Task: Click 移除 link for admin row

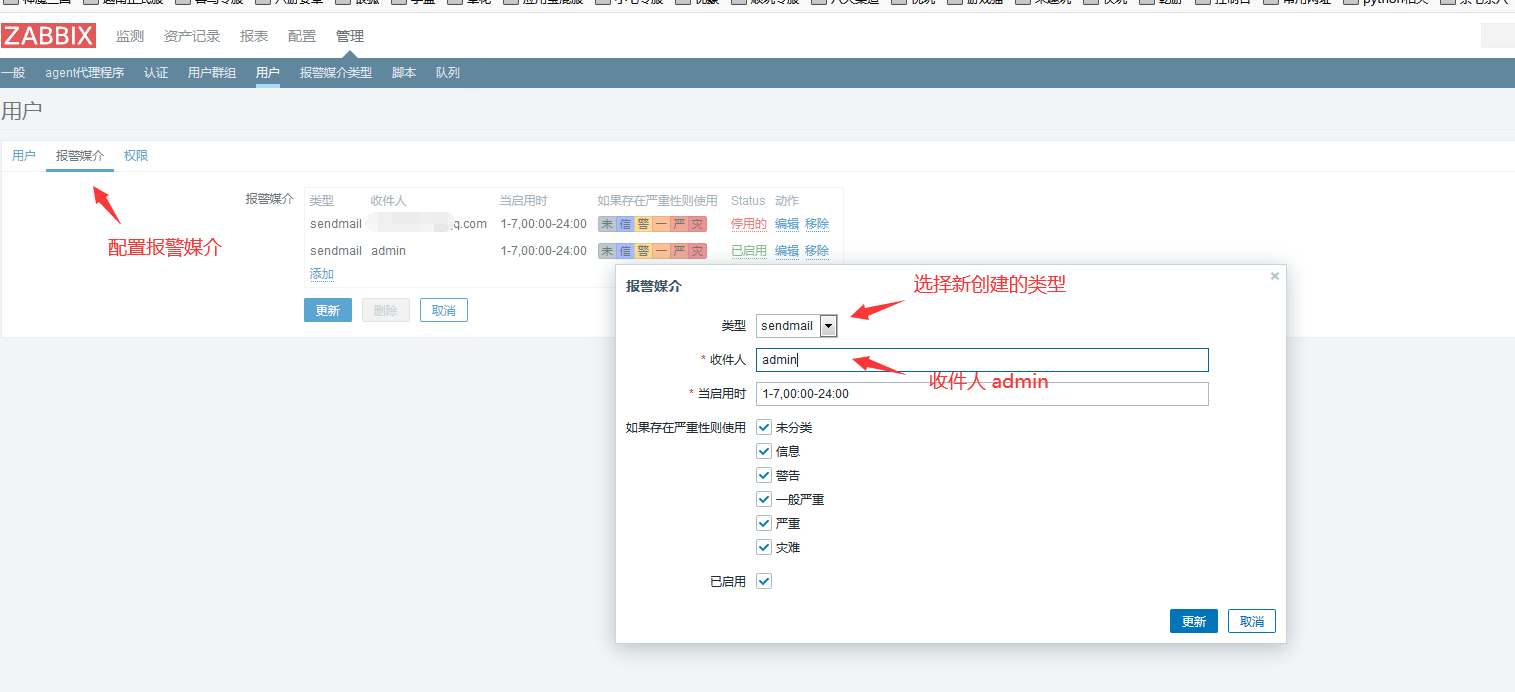Action: 817,251
